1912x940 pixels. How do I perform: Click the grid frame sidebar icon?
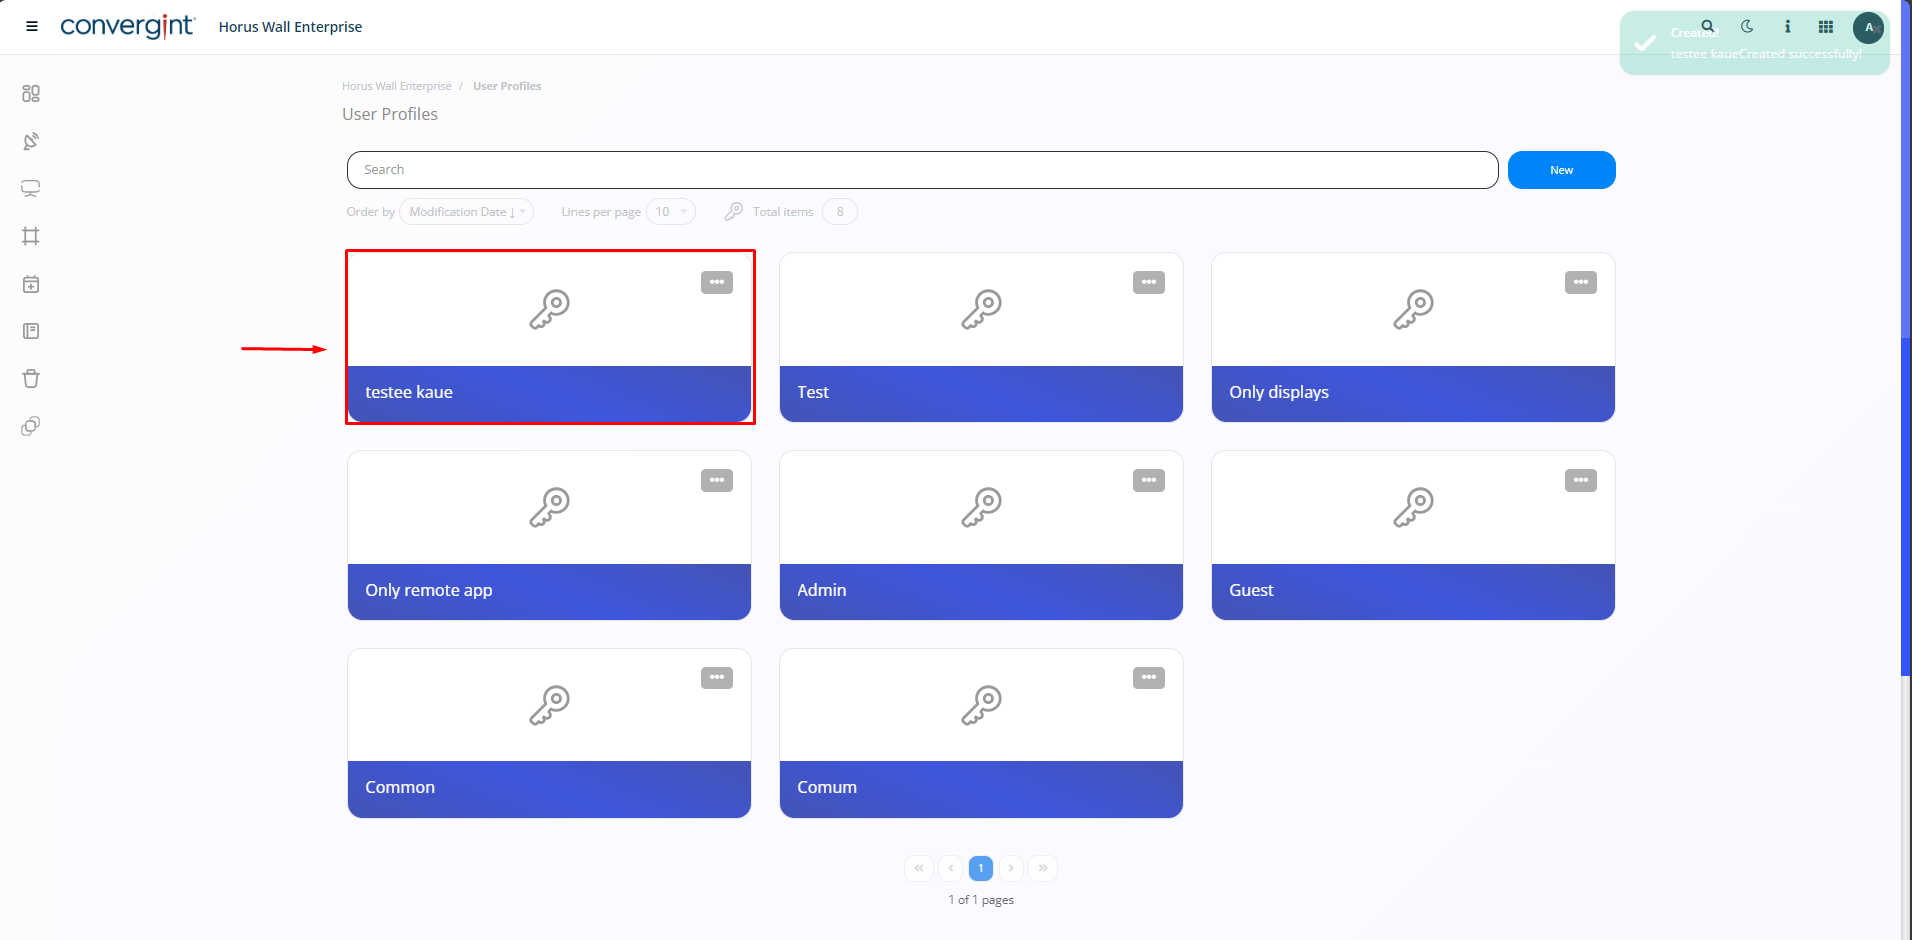tap(31, 236)
